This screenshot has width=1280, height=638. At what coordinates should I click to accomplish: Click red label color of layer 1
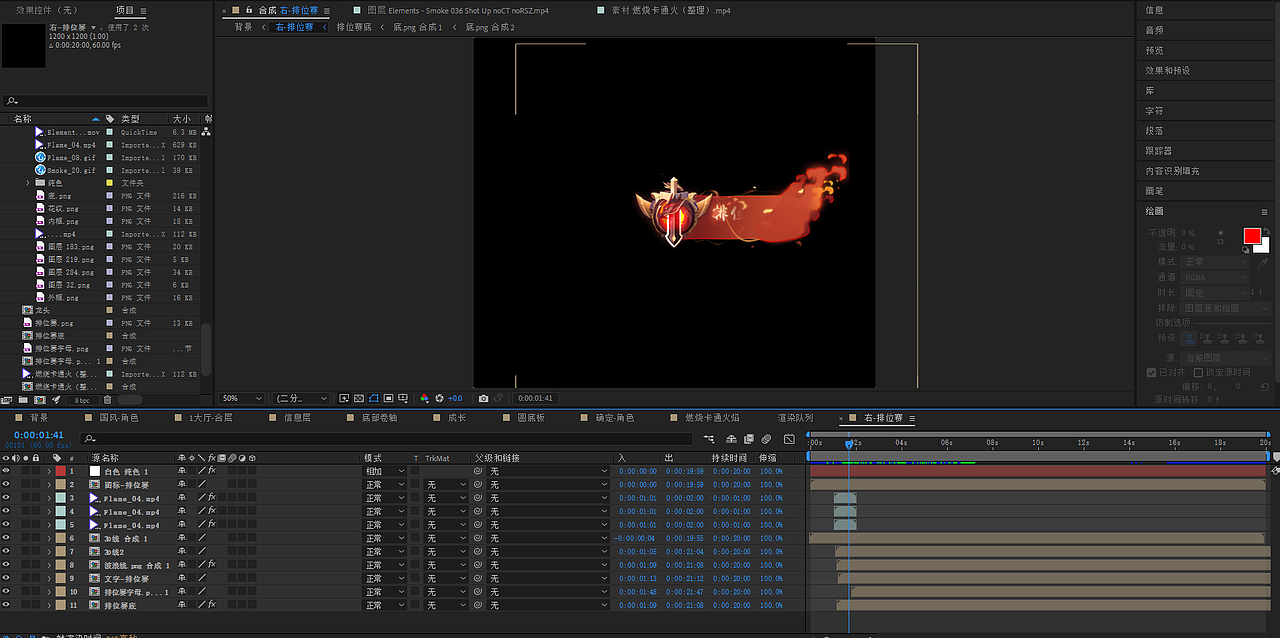[x=60, y=471]
